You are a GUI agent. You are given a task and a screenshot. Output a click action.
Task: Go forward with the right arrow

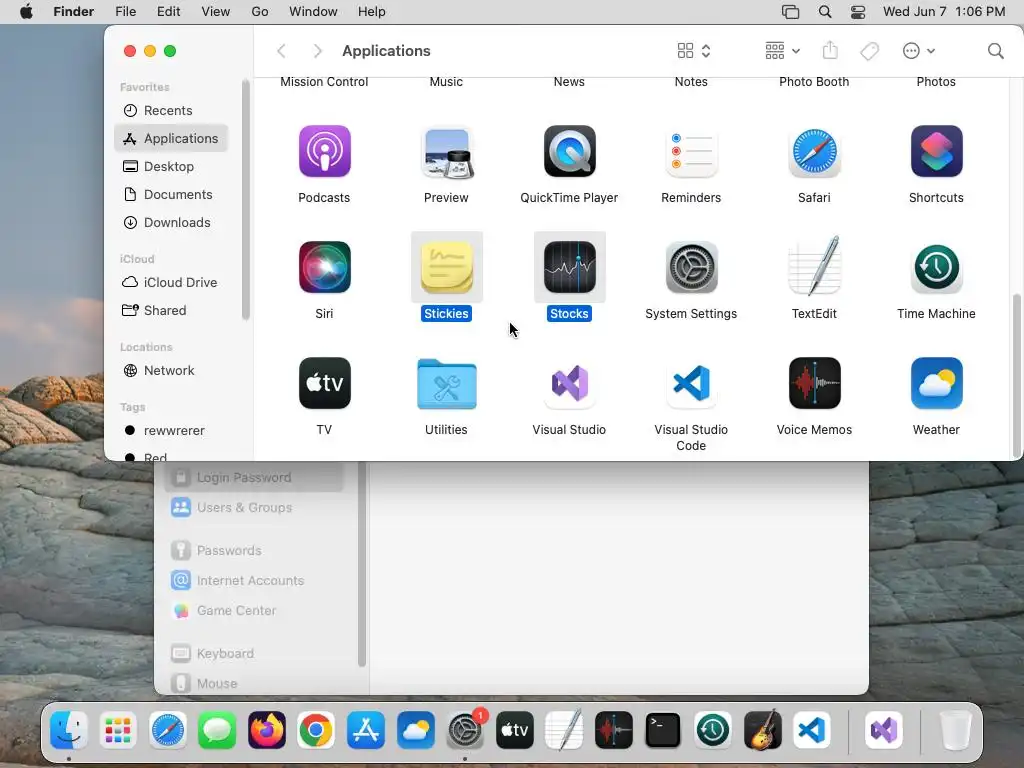(317, 51)
